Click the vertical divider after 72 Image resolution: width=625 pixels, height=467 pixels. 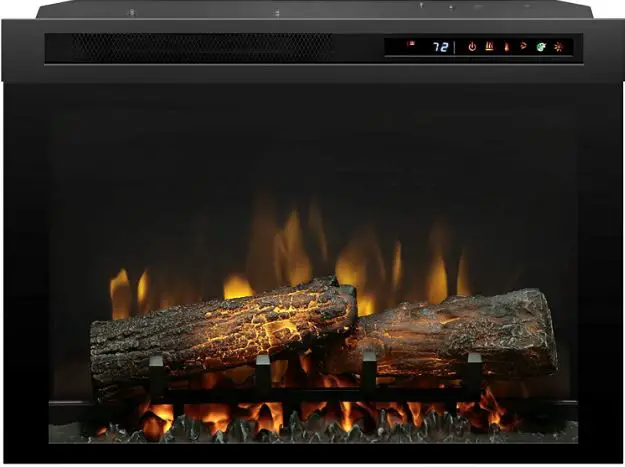coord(455,46)
